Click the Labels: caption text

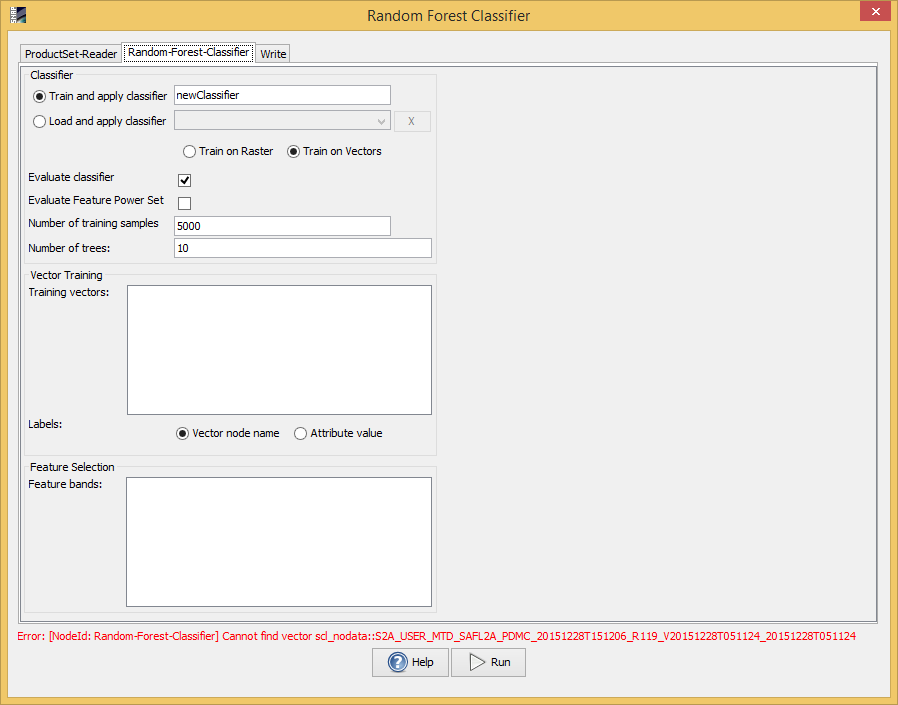[x=45, y=424]
